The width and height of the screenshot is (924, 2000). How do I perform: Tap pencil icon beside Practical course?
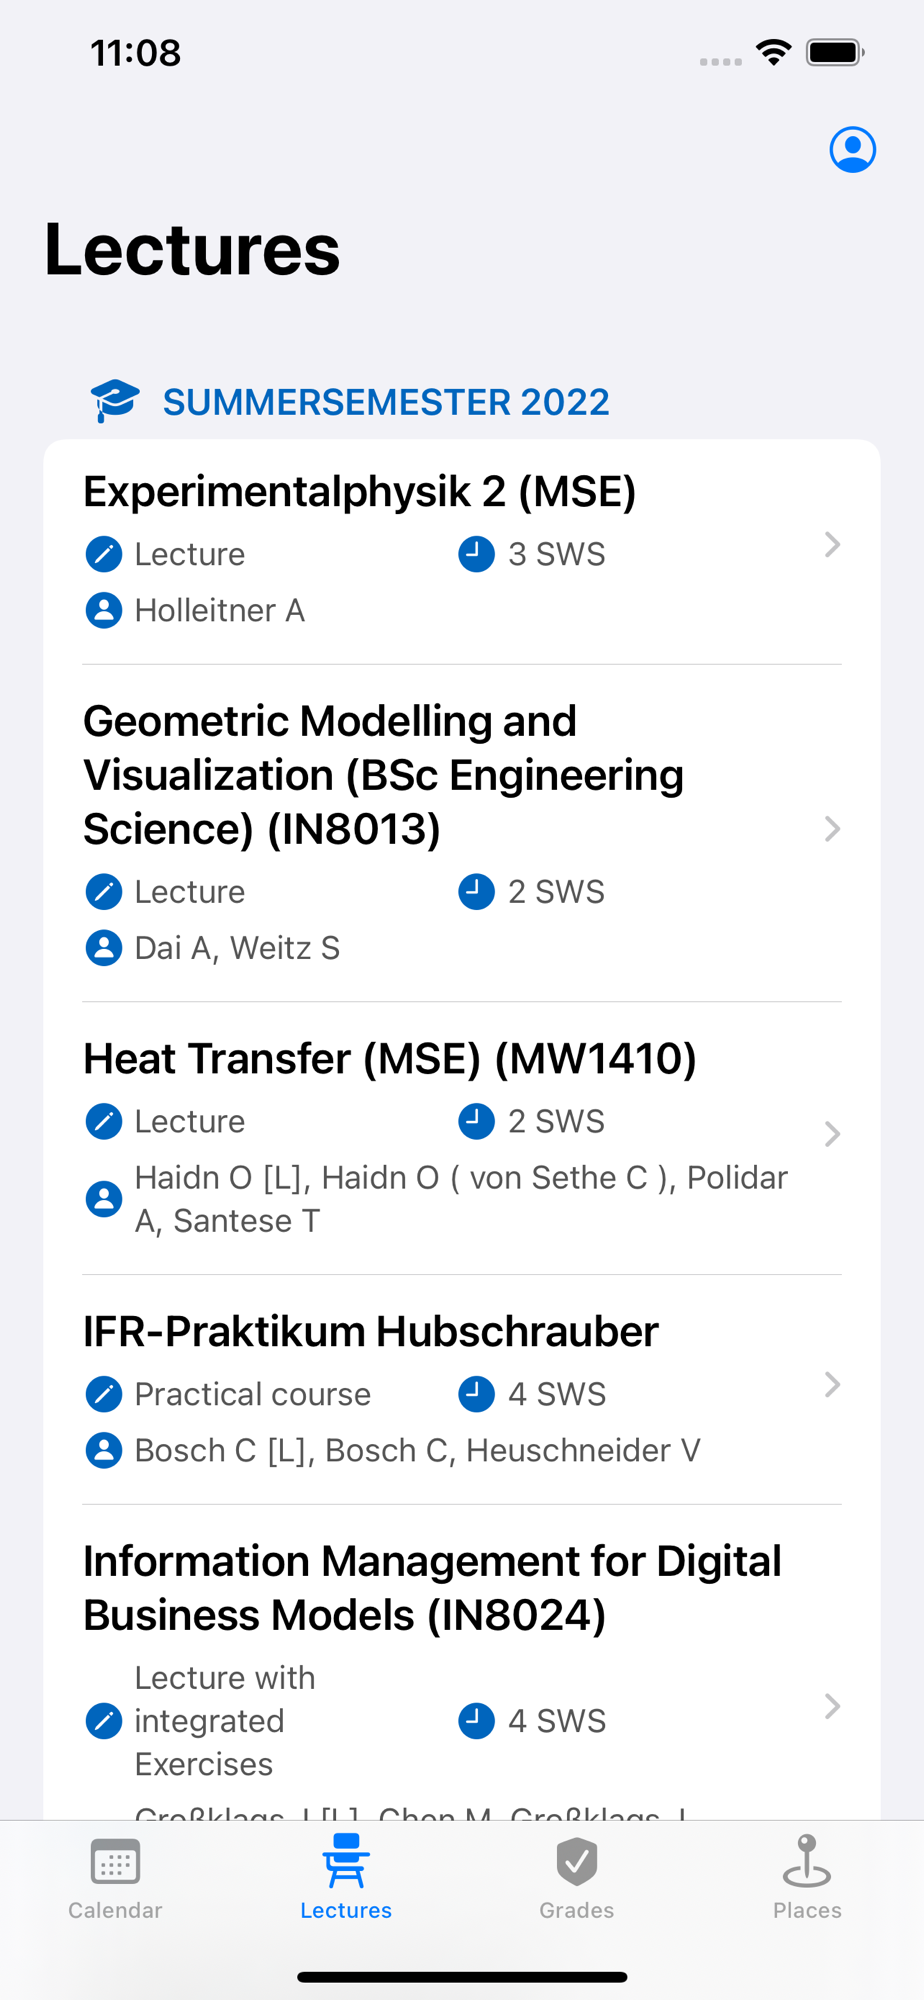[x=104, y=1394]
